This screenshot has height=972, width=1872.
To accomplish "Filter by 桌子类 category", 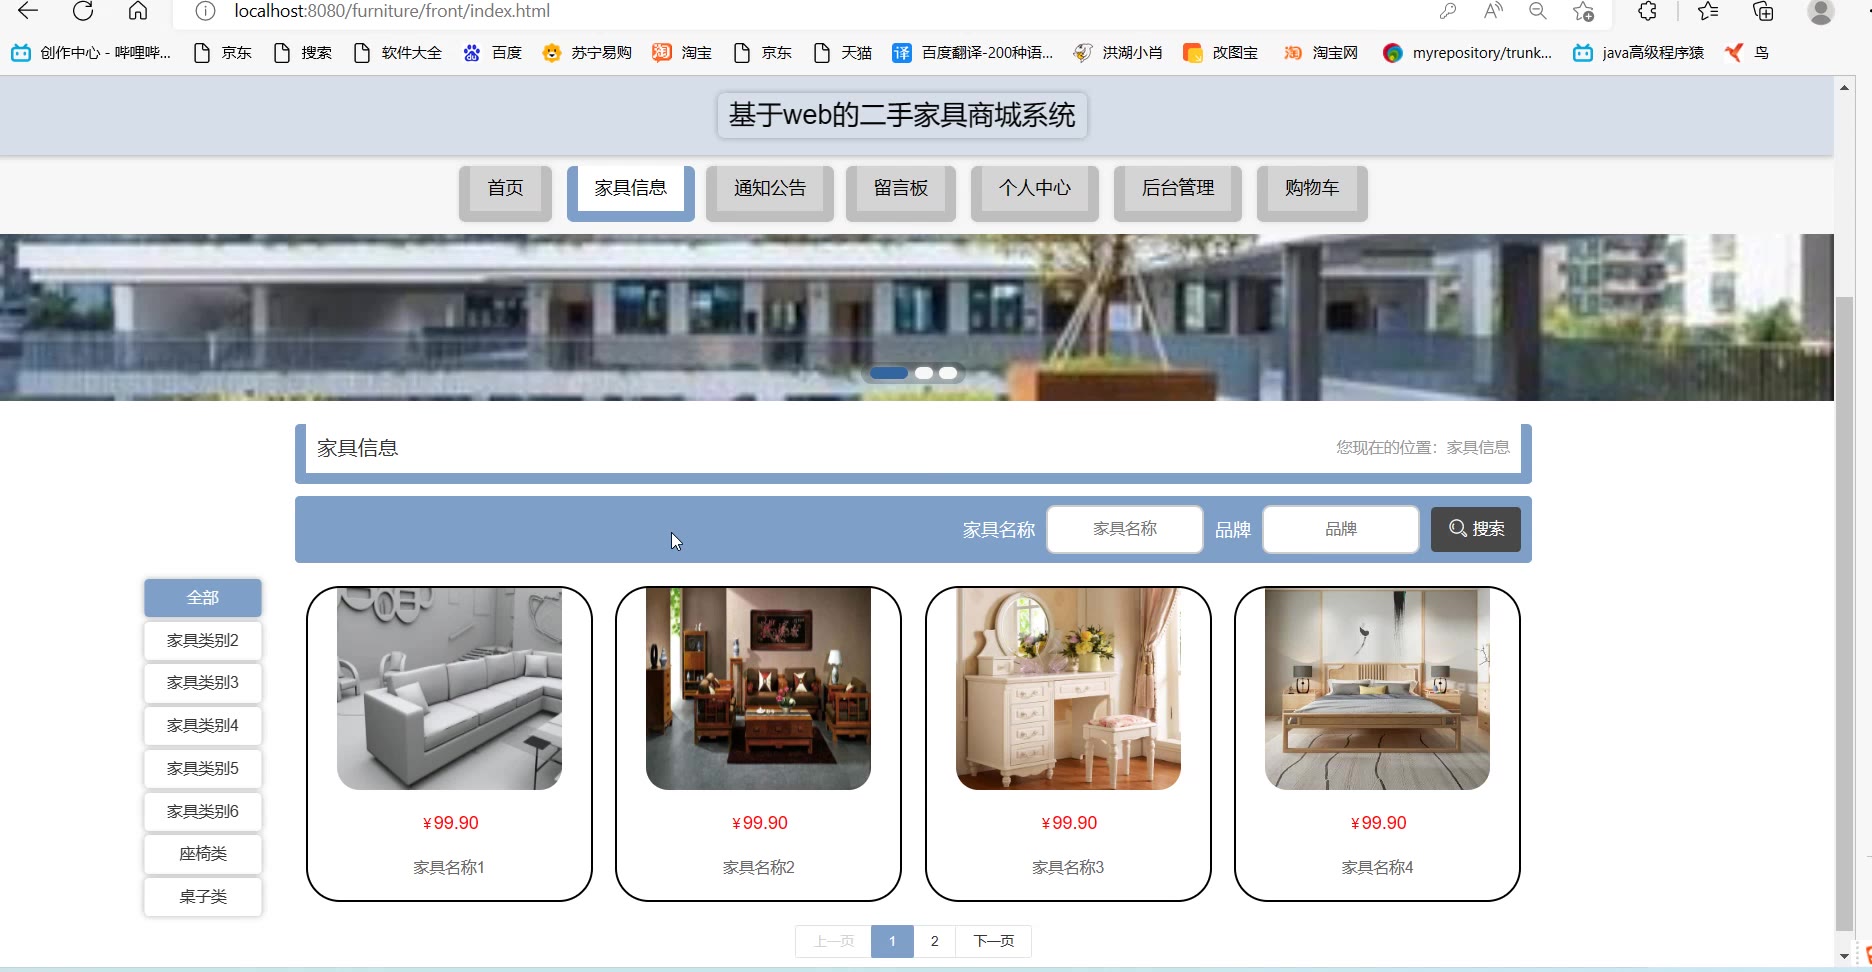I will [x=203, y=897].
